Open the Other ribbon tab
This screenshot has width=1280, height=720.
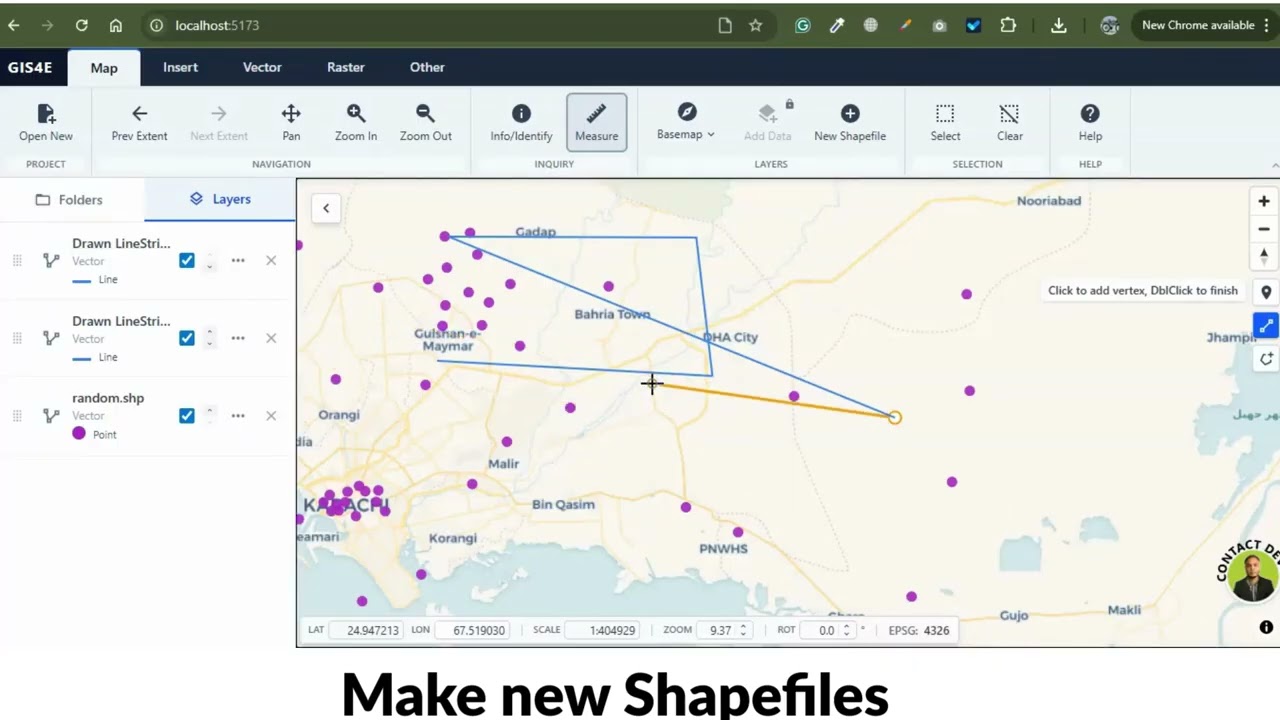[427, 67]
